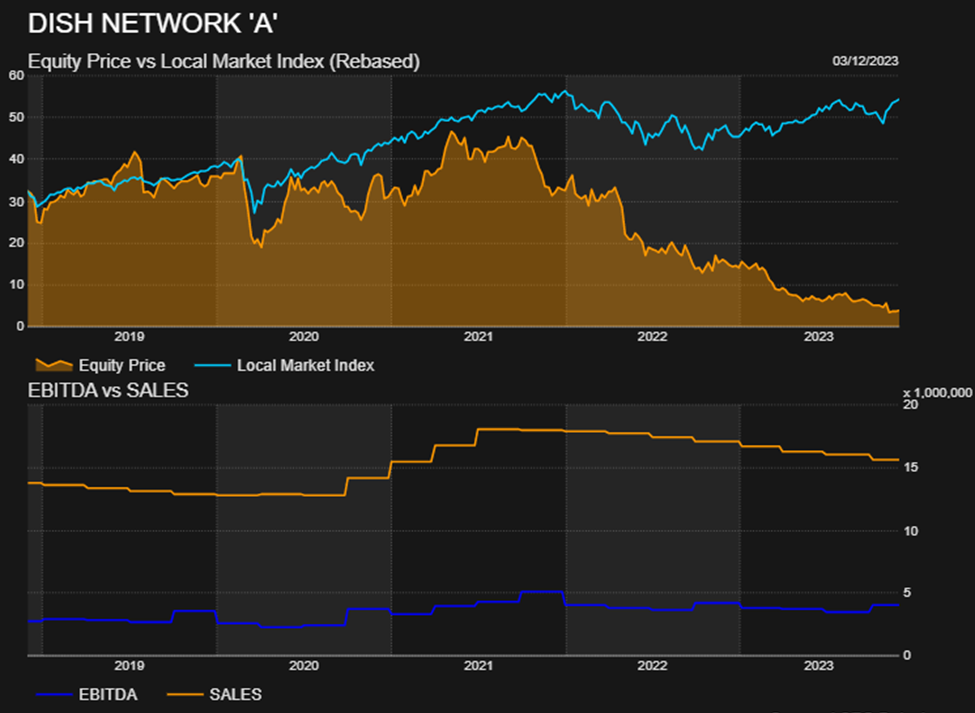This screenshot has height=713, width=975.
Task: Click the 60 tick on the equity chart axis
Action: 17,75
